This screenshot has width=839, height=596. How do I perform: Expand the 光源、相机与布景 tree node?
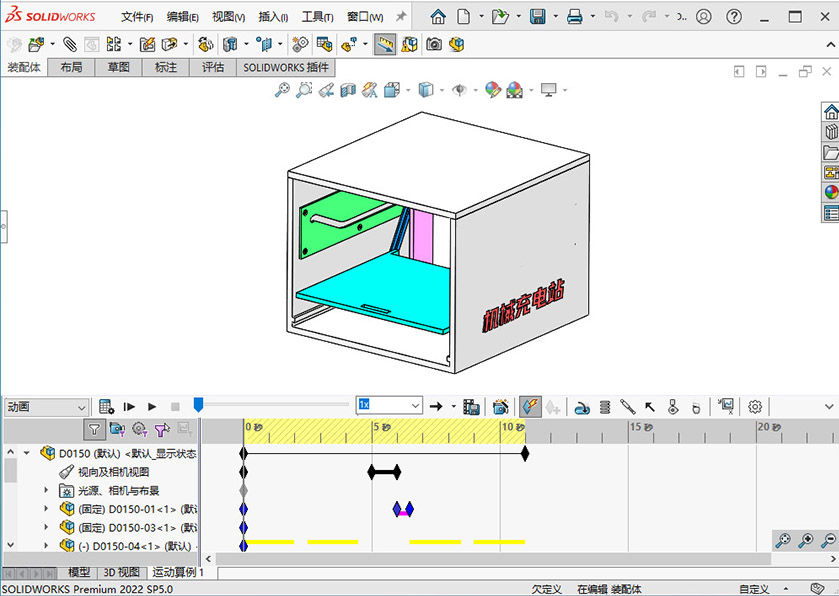(x=46, y=490)
